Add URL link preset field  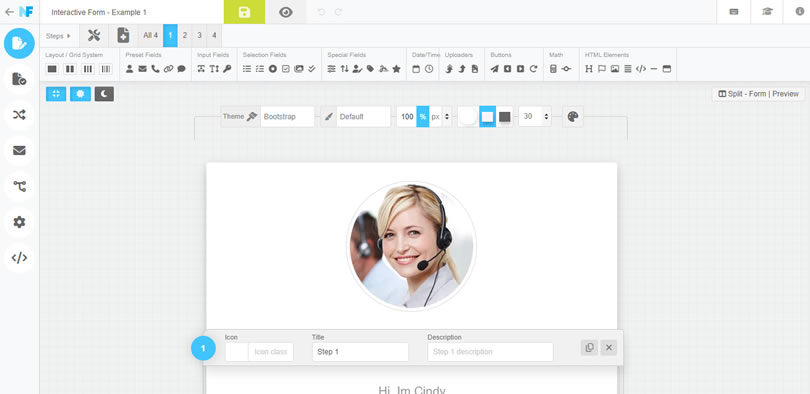(x=168, y=69)
